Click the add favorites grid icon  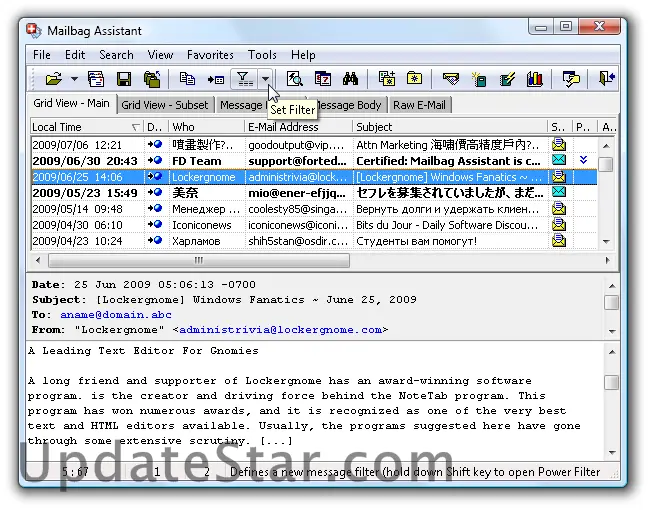coord(386,78)
